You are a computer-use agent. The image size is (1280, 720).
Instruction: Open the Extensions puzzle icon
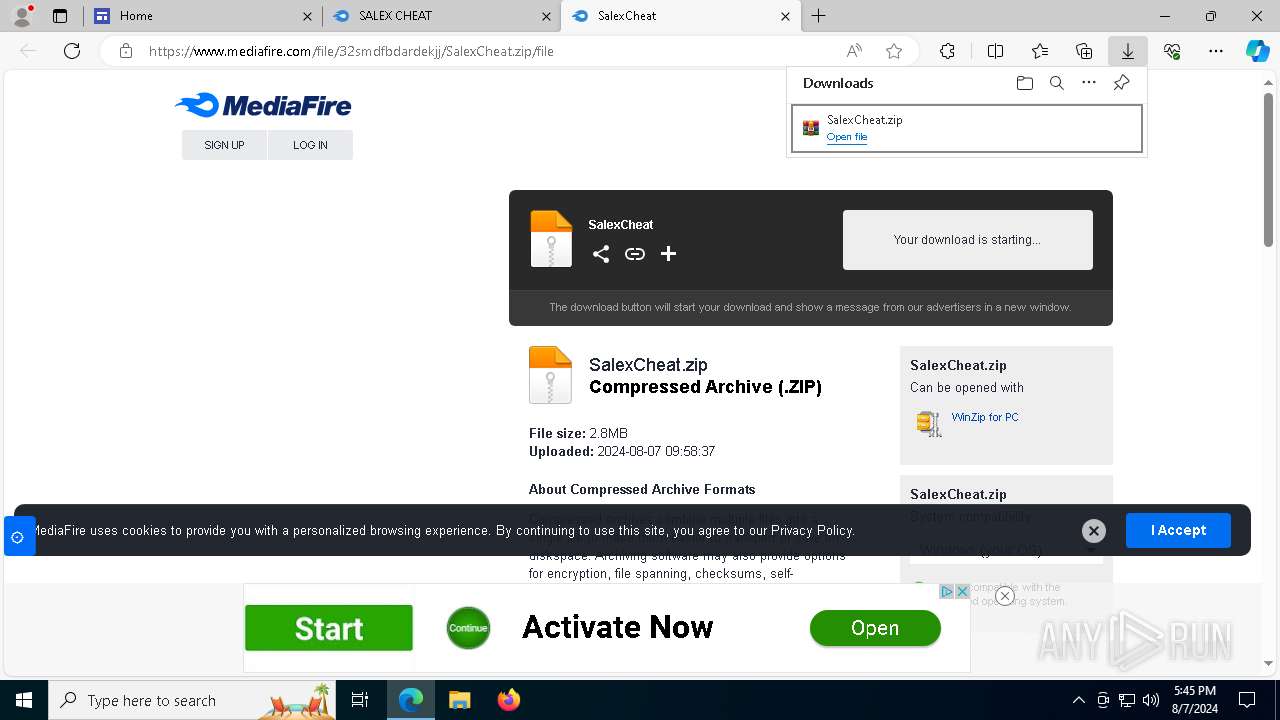click(947, 51)
